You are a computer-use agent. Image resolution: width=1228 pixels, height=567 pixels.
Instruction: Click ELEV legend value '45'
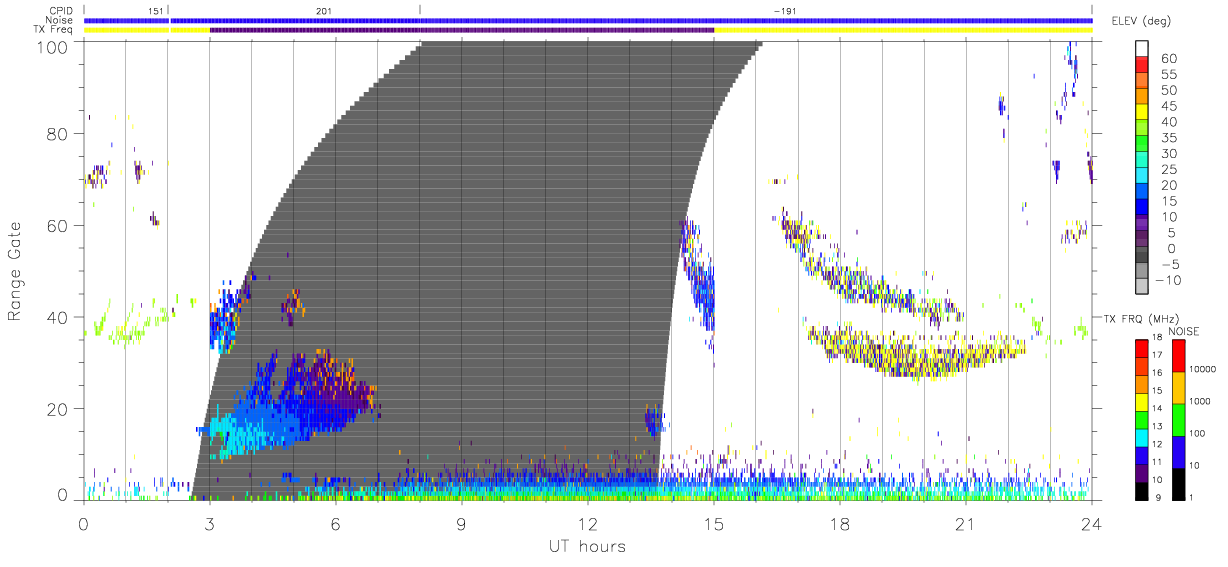point(1168,106)
